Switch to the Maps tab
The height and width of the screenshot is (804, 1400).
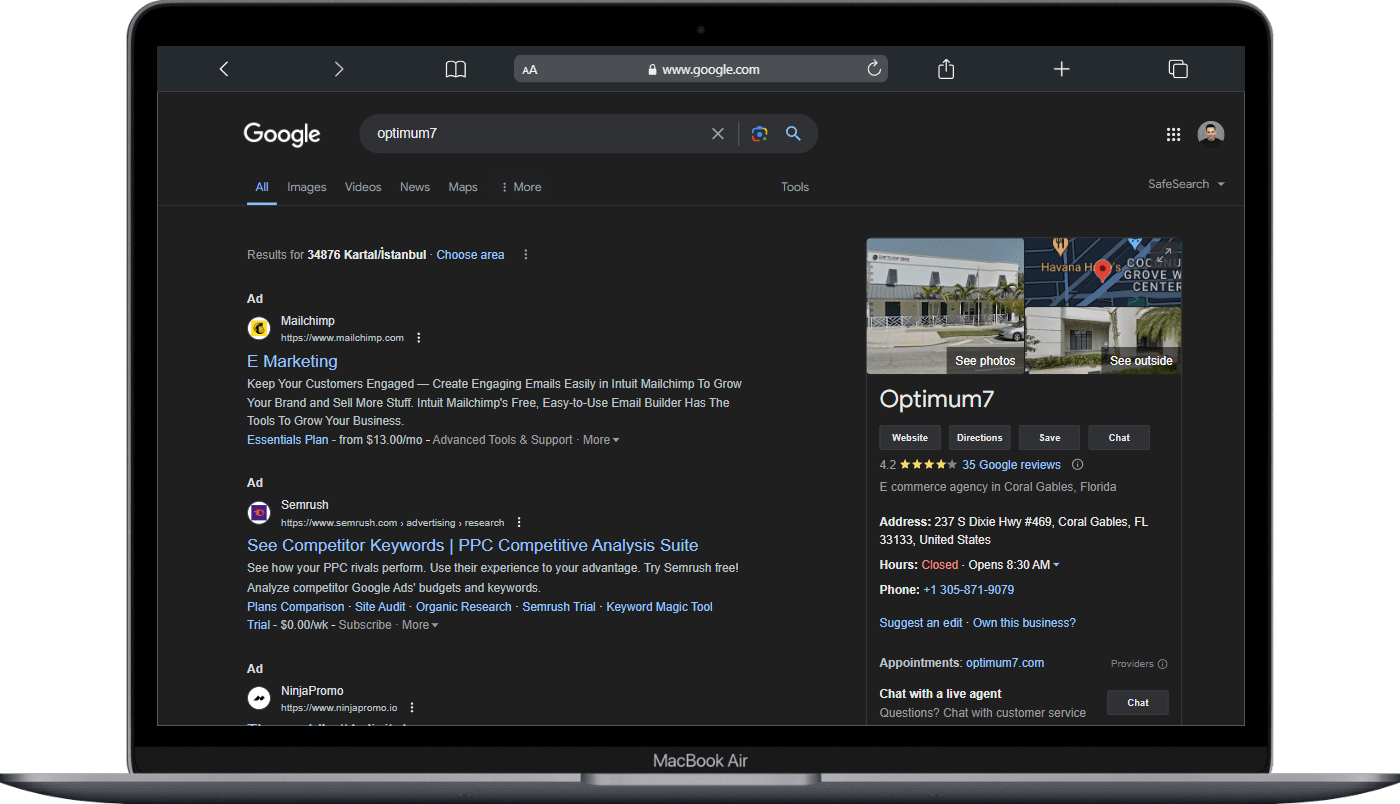(463, 187)
